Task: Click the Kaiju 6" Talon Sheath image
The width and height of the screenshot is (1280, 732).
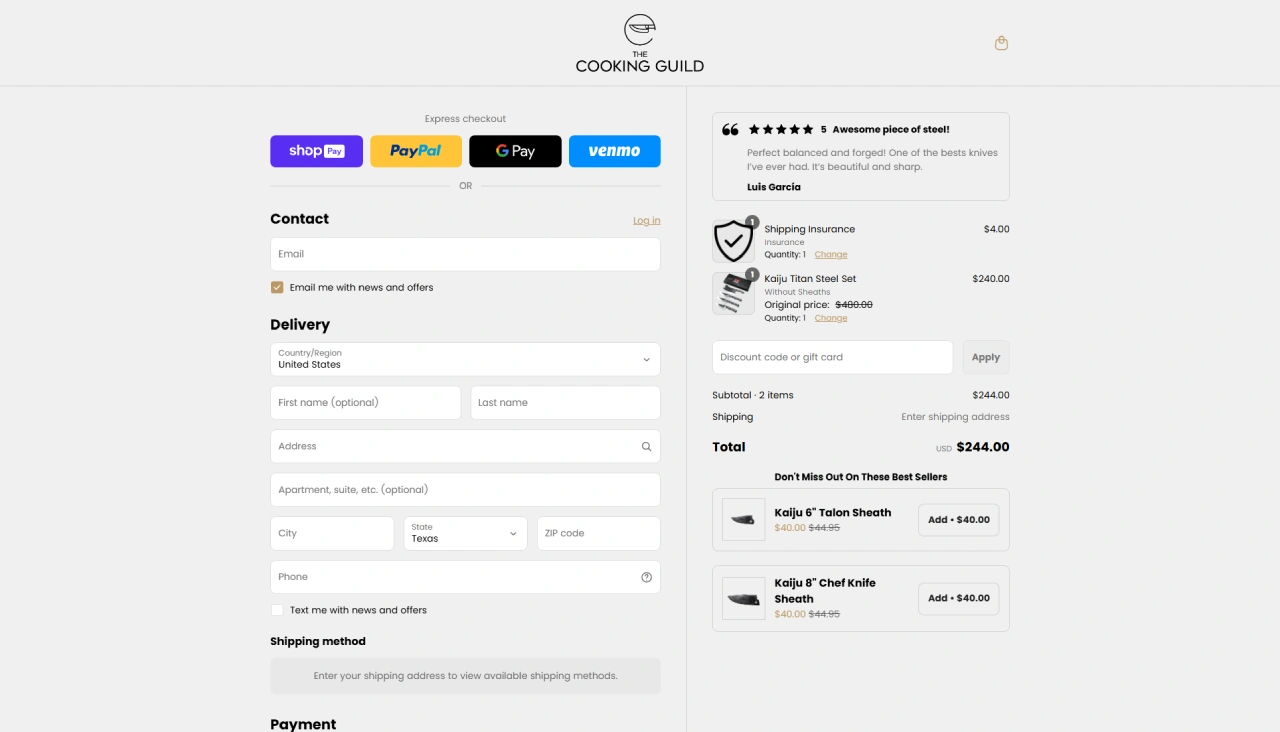Action: [744, 520]
